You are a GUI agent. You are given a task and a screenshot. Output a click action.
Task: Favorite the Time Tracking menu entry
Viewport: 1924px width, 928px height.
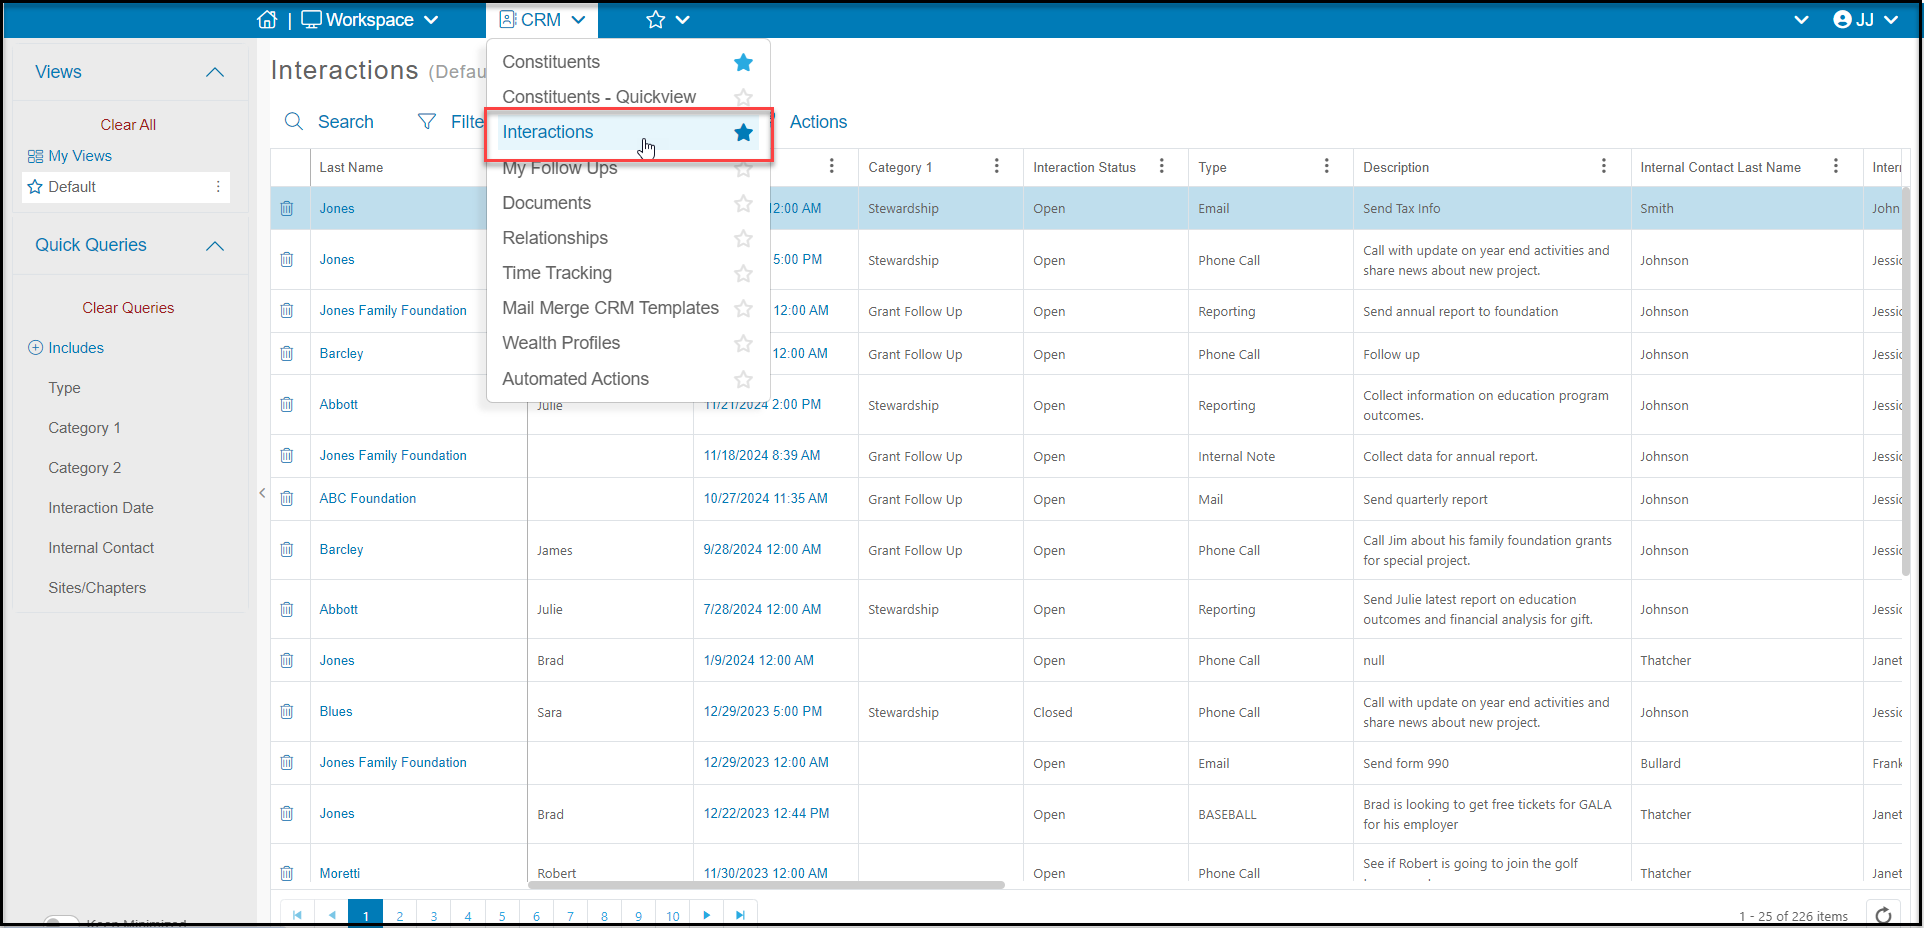743,273
